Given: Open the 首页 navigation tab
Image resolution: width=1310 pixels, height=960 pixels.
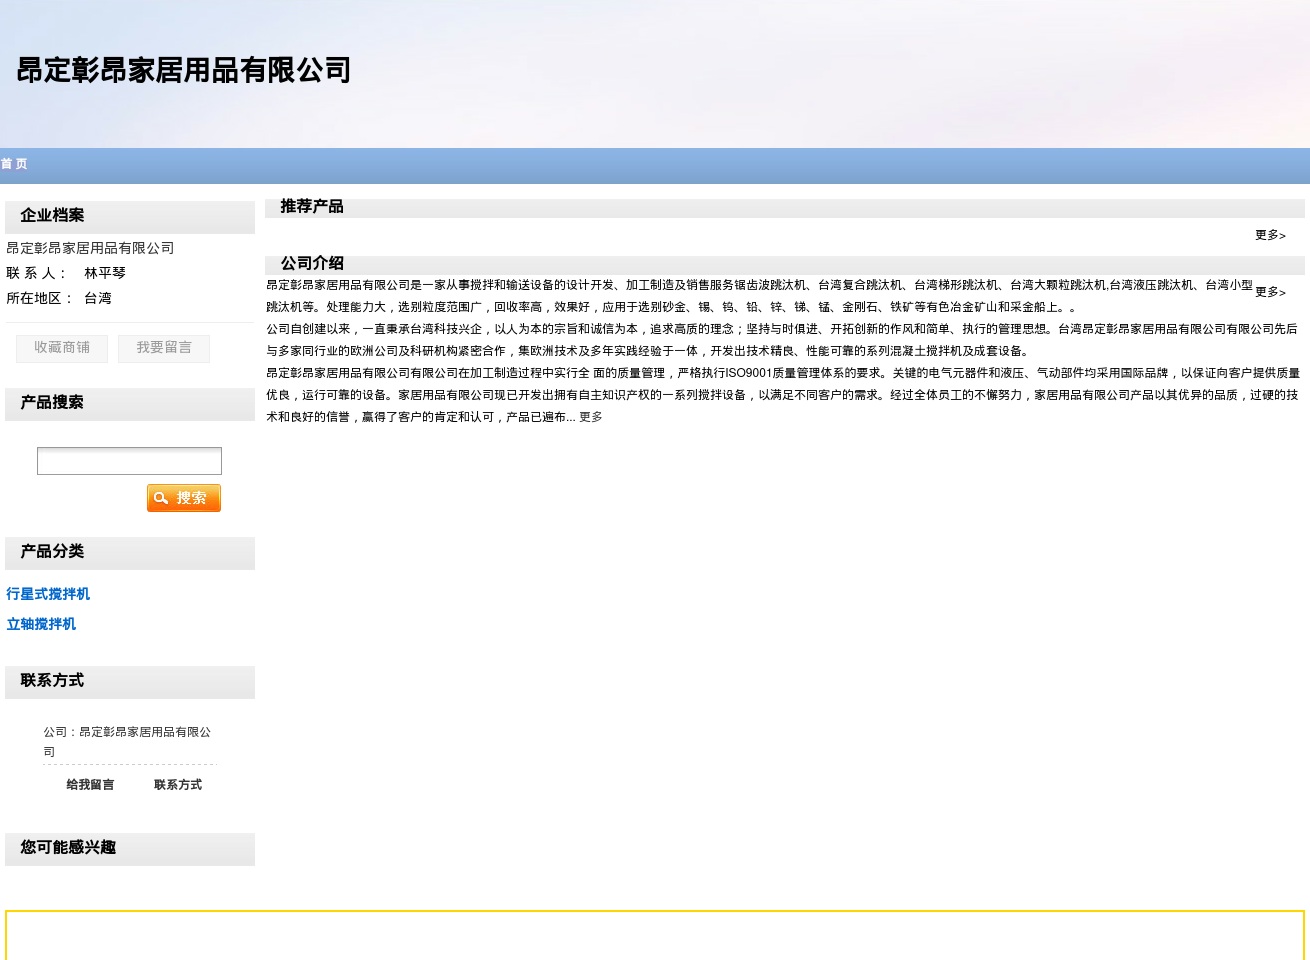Looking at the screenshot, I should [14, 164].
